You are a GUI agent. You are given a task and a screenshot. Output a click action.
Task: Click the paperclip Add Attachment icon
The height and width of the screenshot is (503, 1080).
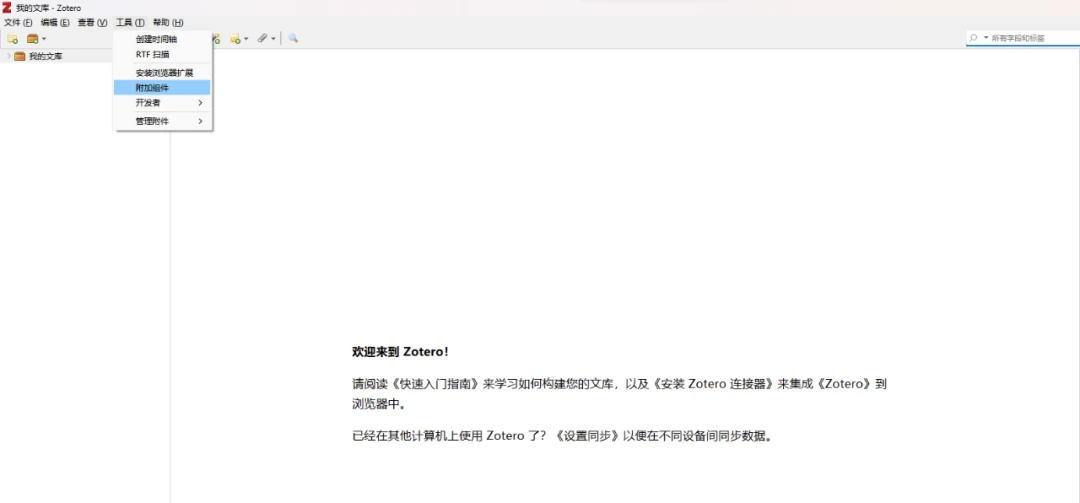[x=262, y=39]
